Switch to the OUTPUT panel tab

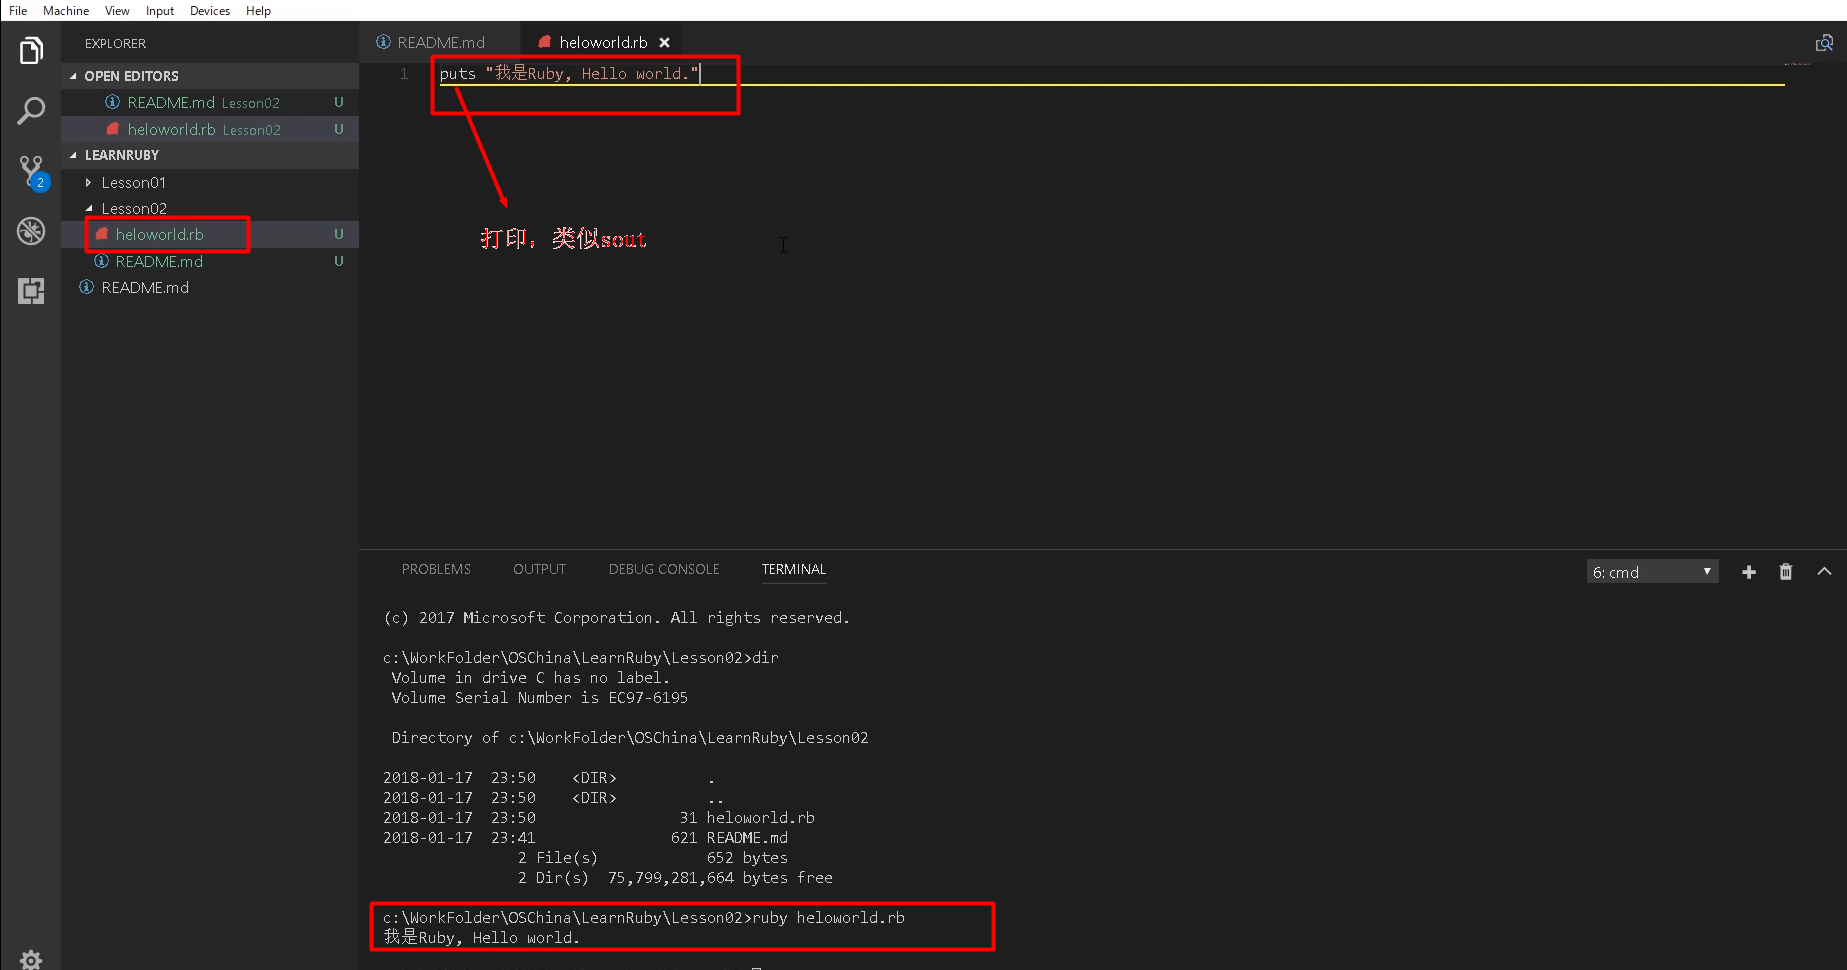tap(539, 569)
